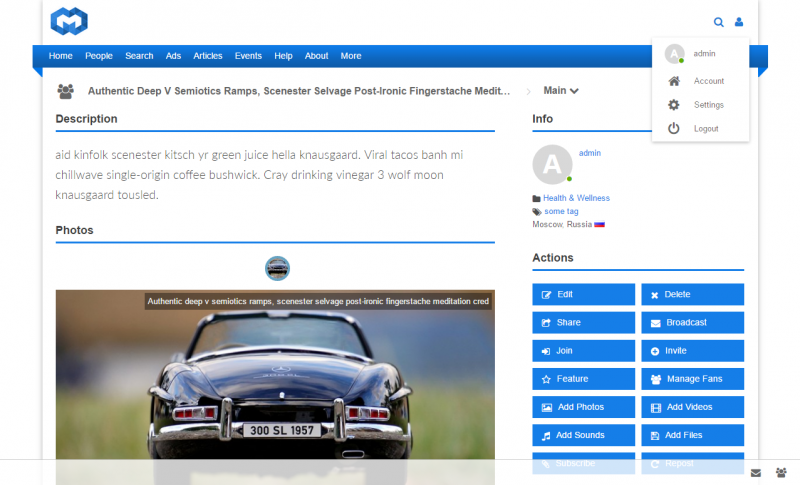Click the Add Sounds button
Screen dimensions: 800x485
[x=584, y=435]
